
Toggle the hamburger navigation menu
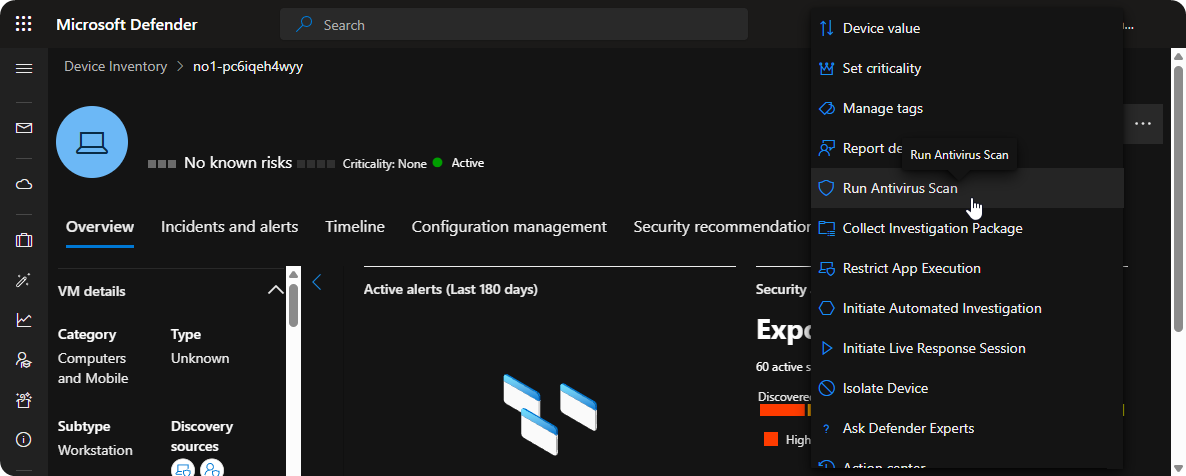pyautogui.click(x=24, y=68)
